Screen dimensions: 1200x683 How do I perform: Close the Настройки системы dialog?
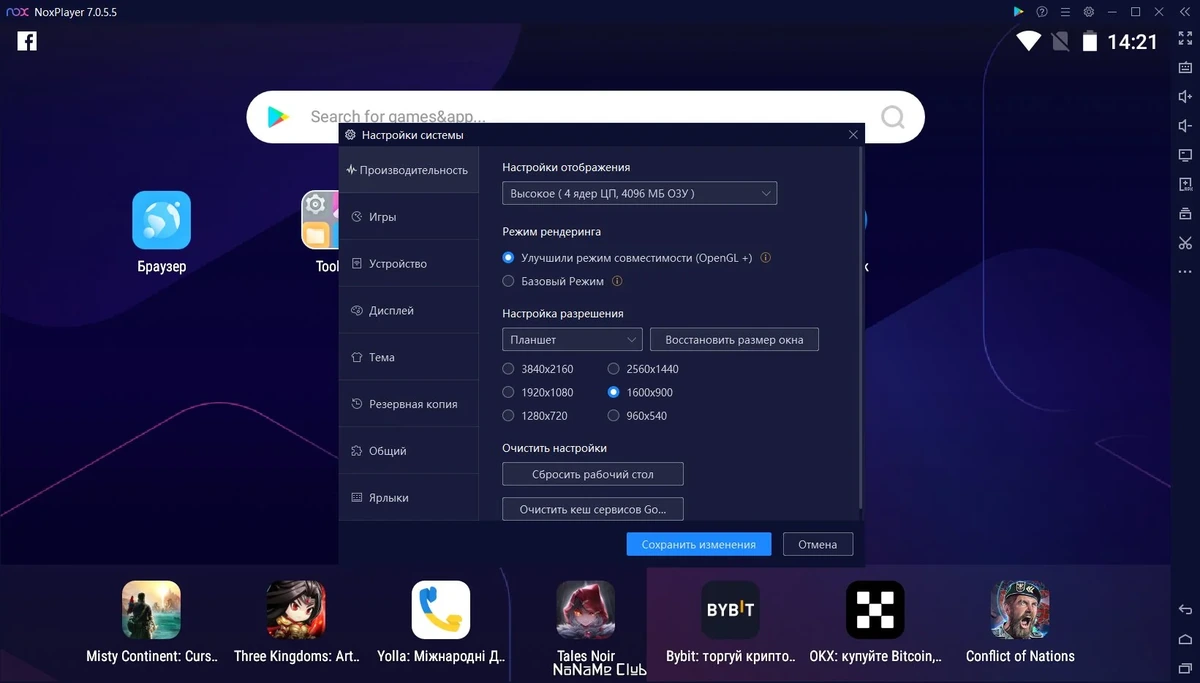(853, 134)
